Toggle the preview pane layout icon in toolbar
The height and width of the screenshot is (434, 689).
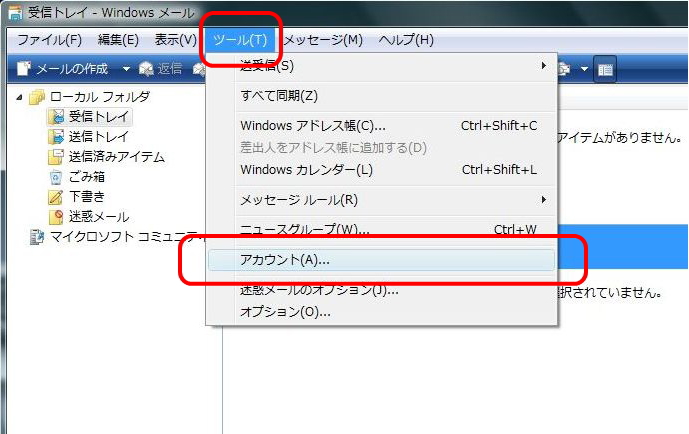pos(605,69)
